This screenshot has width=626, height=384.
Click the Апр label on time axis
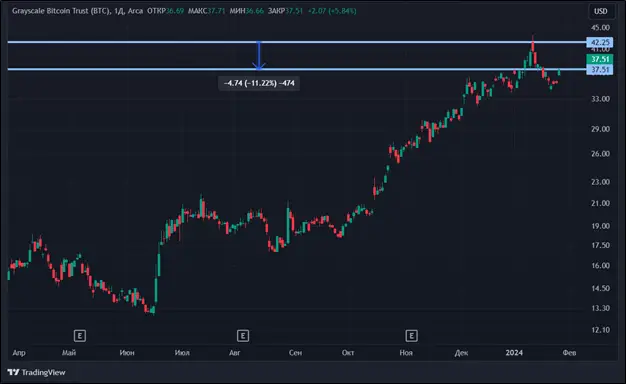tap(19, 353)
